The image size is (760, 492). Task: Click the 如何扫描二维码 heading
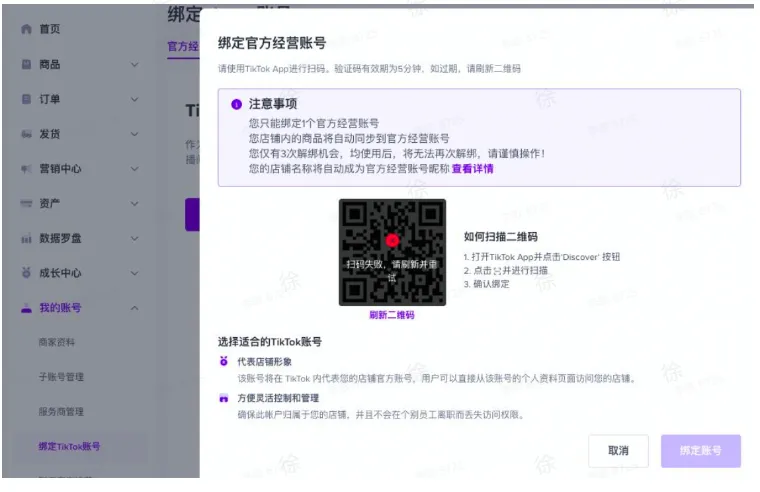pos(501,237)
